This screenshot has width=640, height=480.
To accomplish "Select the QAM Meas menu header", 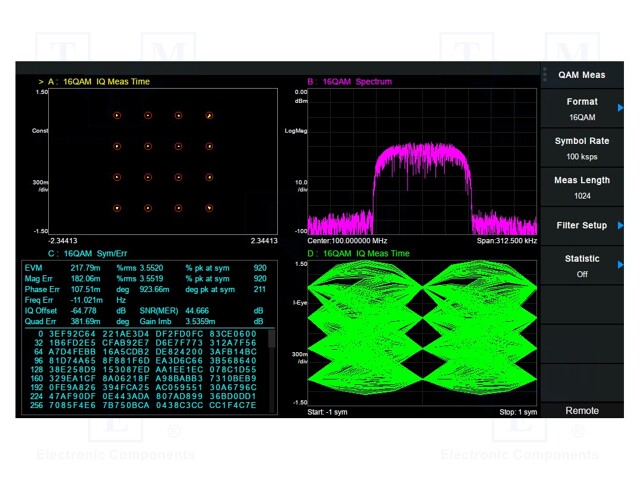I will point(581,74).
